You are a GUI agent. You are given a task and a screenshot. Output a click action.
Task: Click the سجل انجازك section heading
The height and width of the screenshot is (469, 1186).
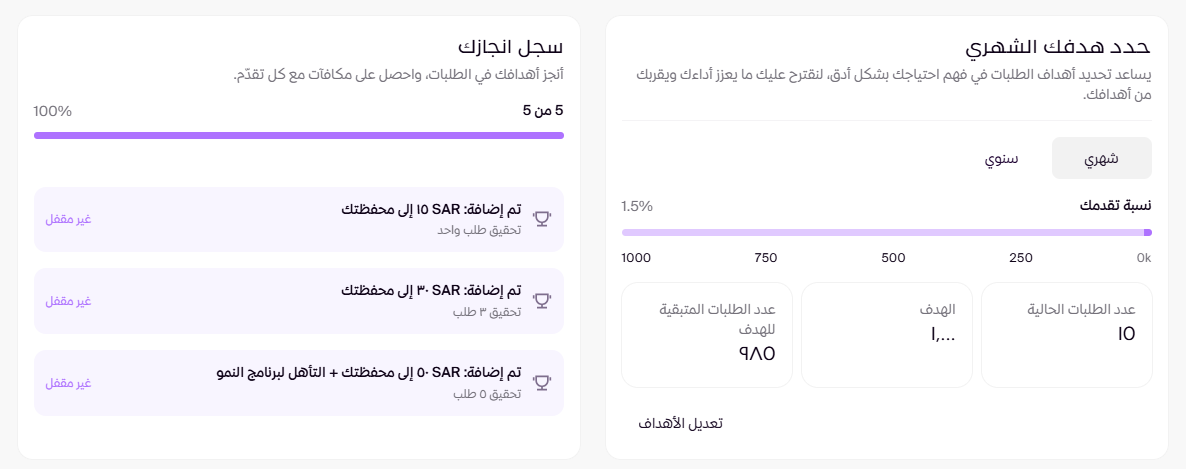[510, 46]
